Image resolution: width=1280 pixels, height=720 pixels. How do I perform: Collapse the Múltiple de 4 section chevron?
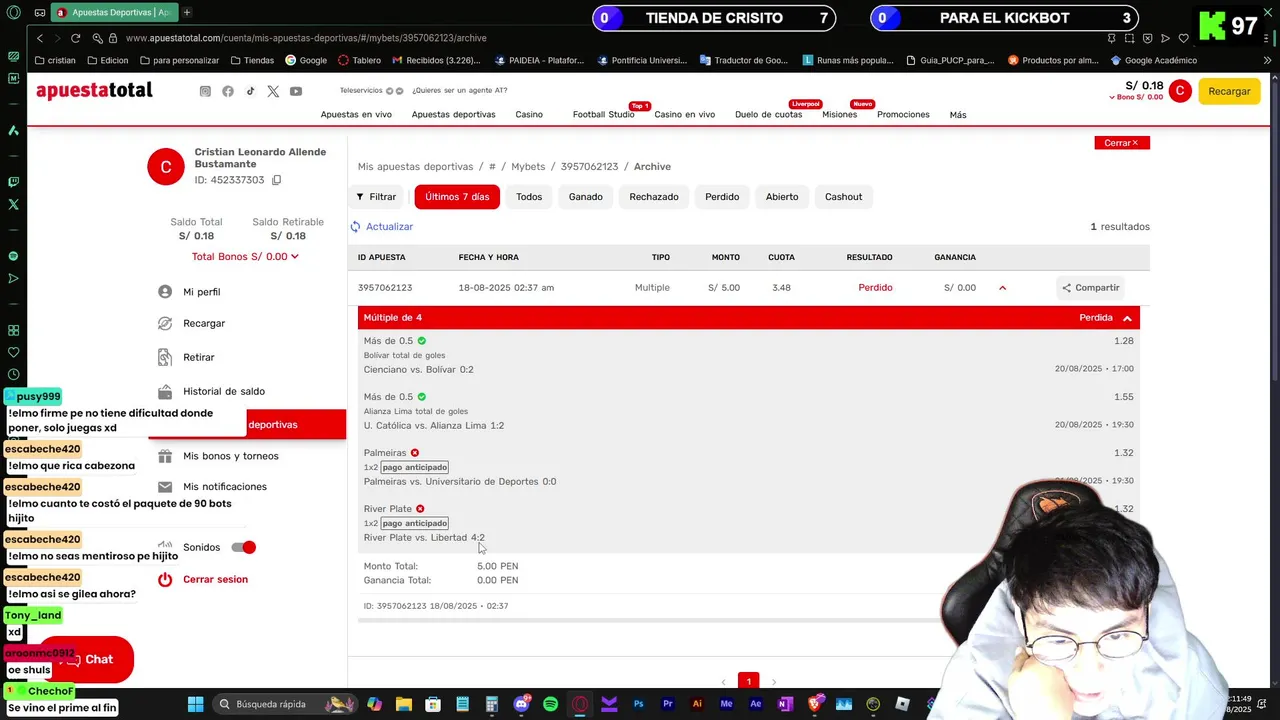(1127, 318)
